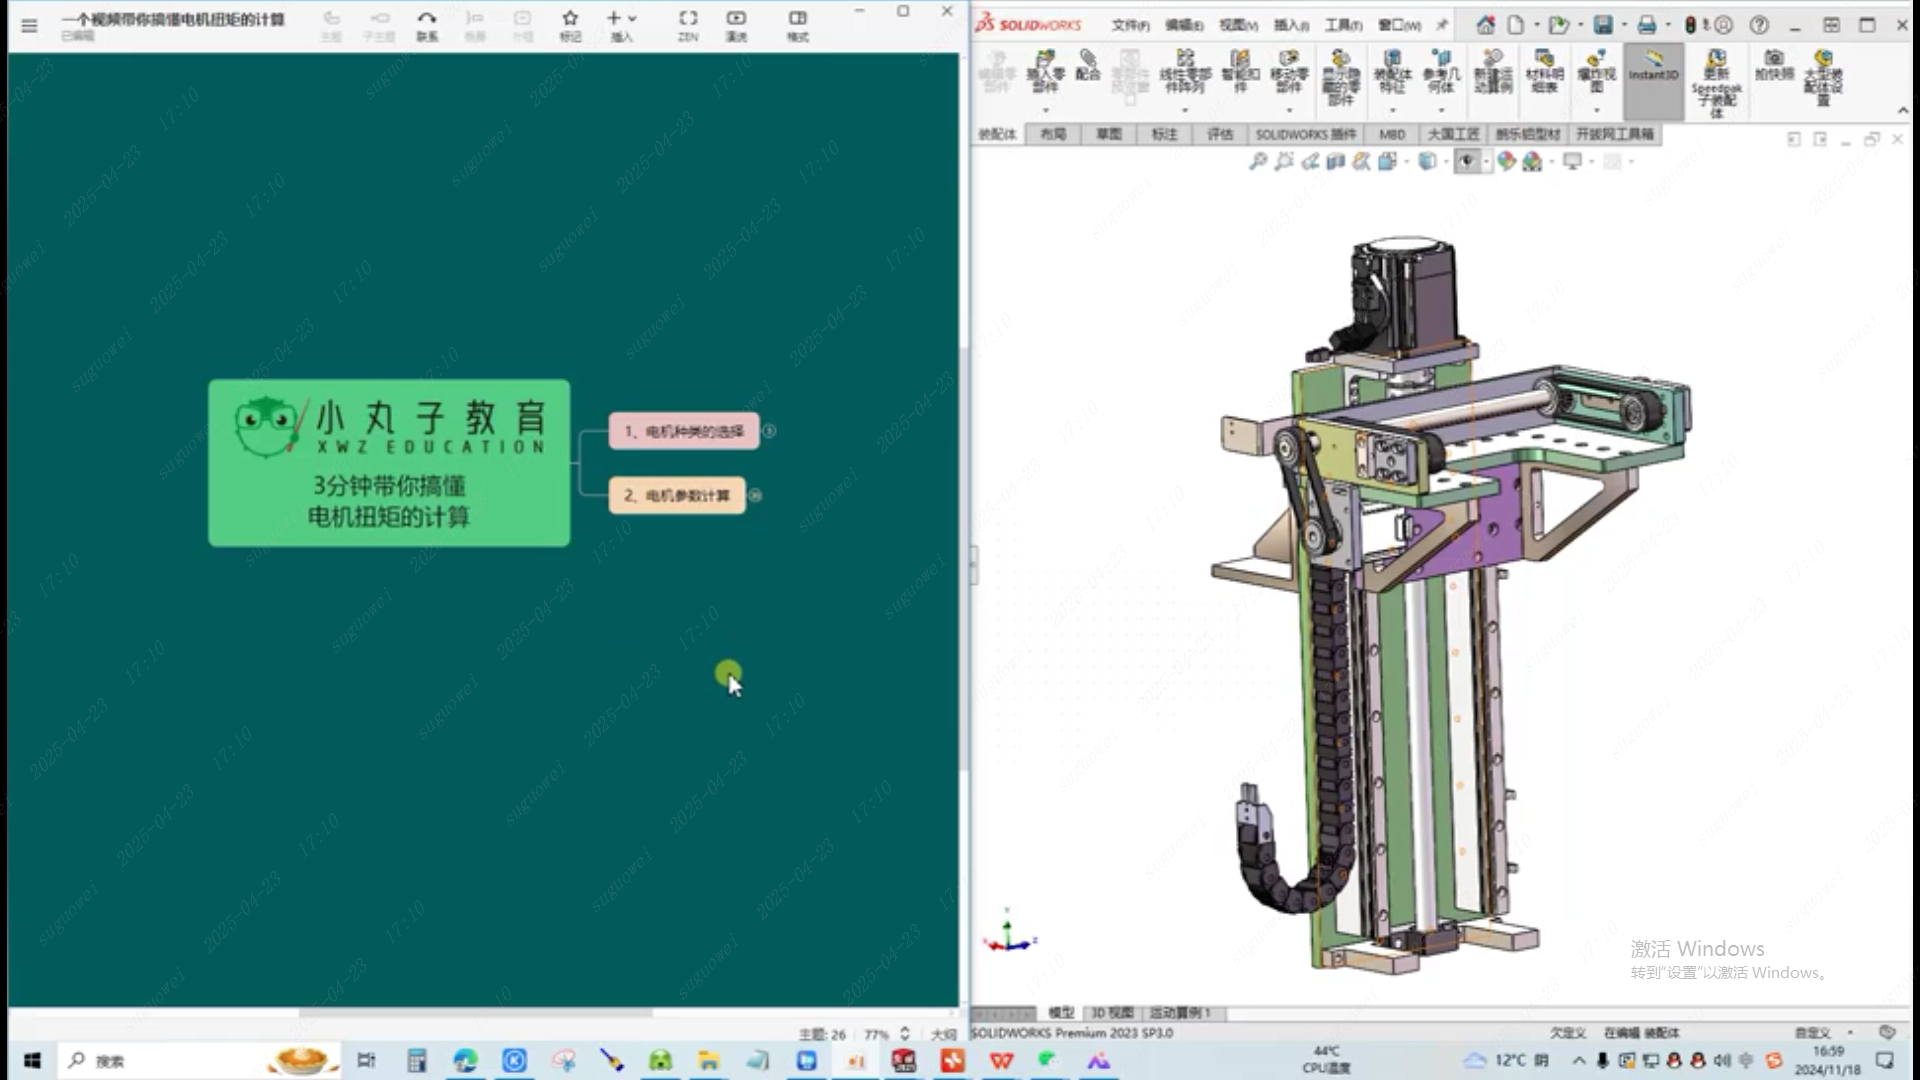This screenshot has width=1920, height=1080.
Task: Click the Rebuild traffic light icon
Action: (1690, 25)
